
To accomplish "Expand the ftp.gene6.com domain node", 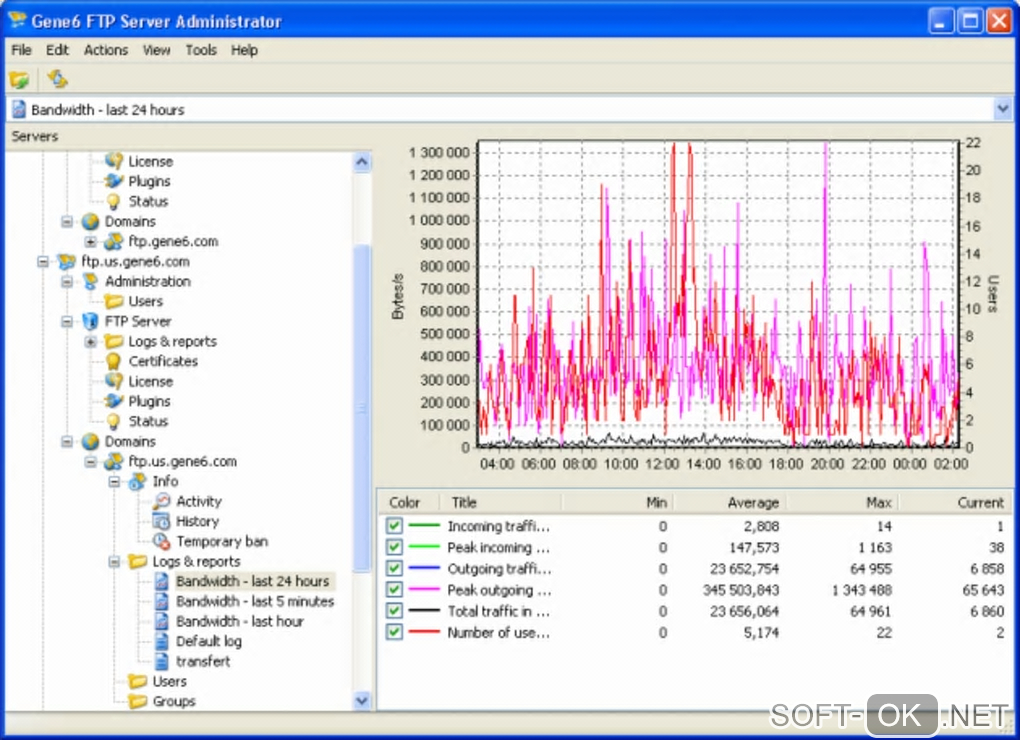I will click(90, 242).
